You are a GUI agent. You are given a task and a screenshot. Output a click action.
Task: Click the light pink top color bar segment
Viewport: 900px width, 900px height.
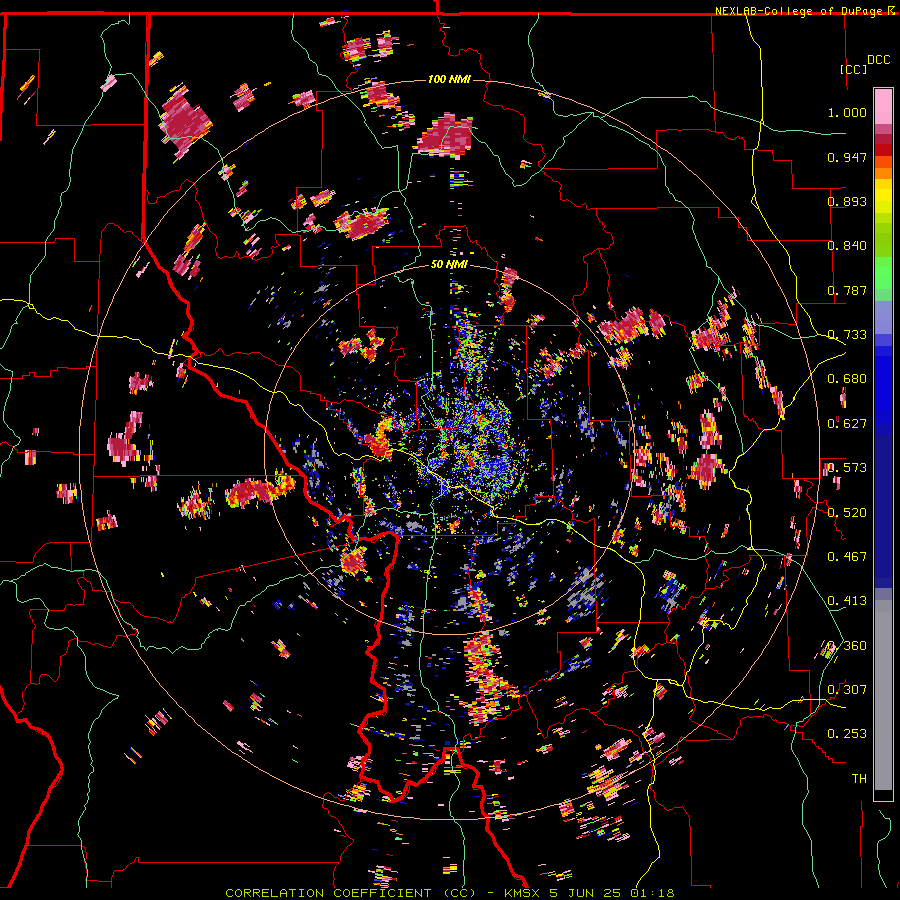coord(883,106)
